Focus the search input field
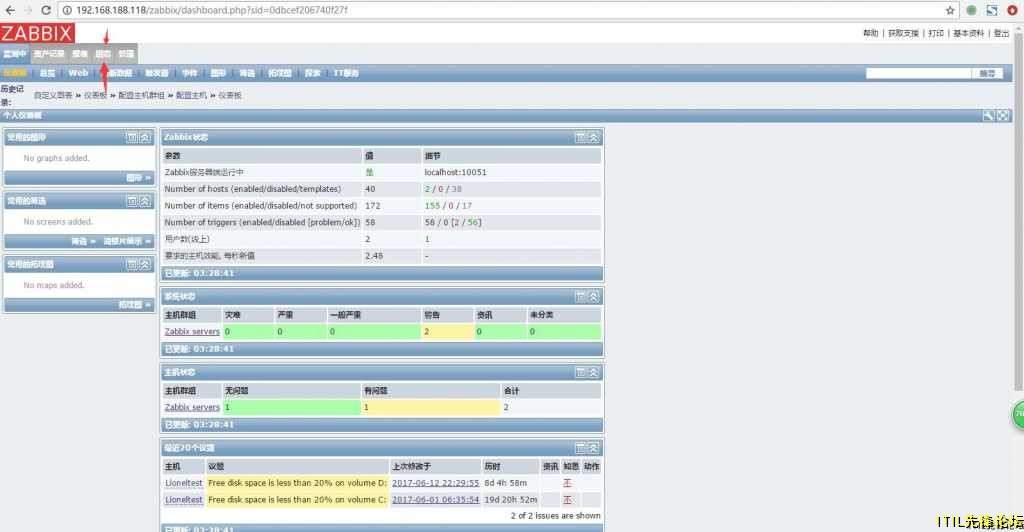This screenshot has height=532, width=1024. (x=918, y=74)
